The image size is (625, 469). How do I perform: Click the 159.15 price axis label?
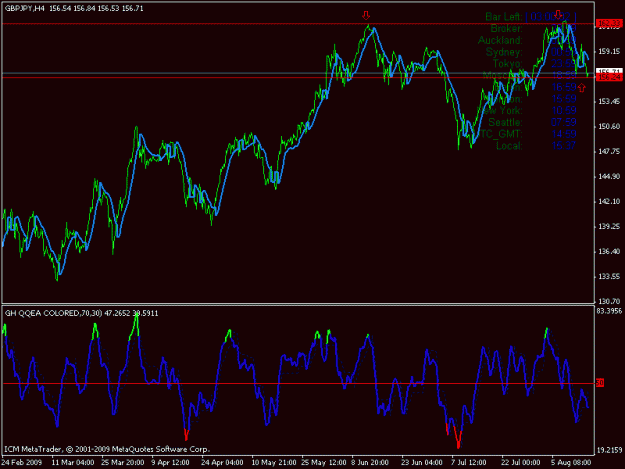(x=609, y=51)
